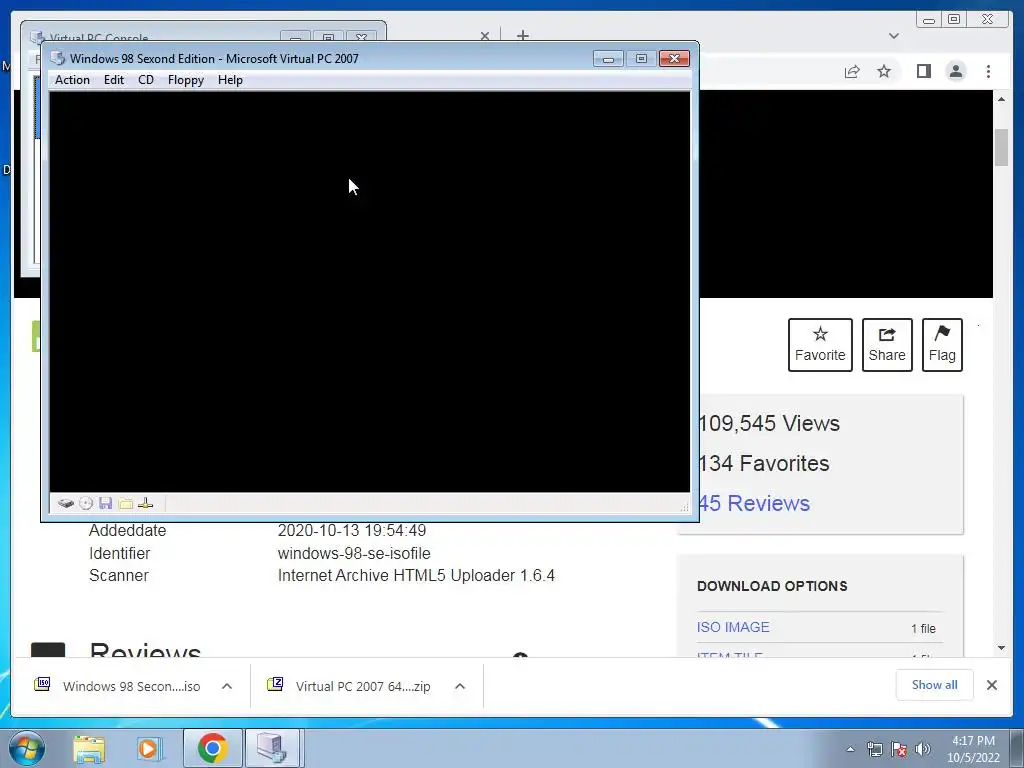The height and width of the screenshot is (768, 1024).
Task: Close the current Chrome tab
Action: coord(485,36)
